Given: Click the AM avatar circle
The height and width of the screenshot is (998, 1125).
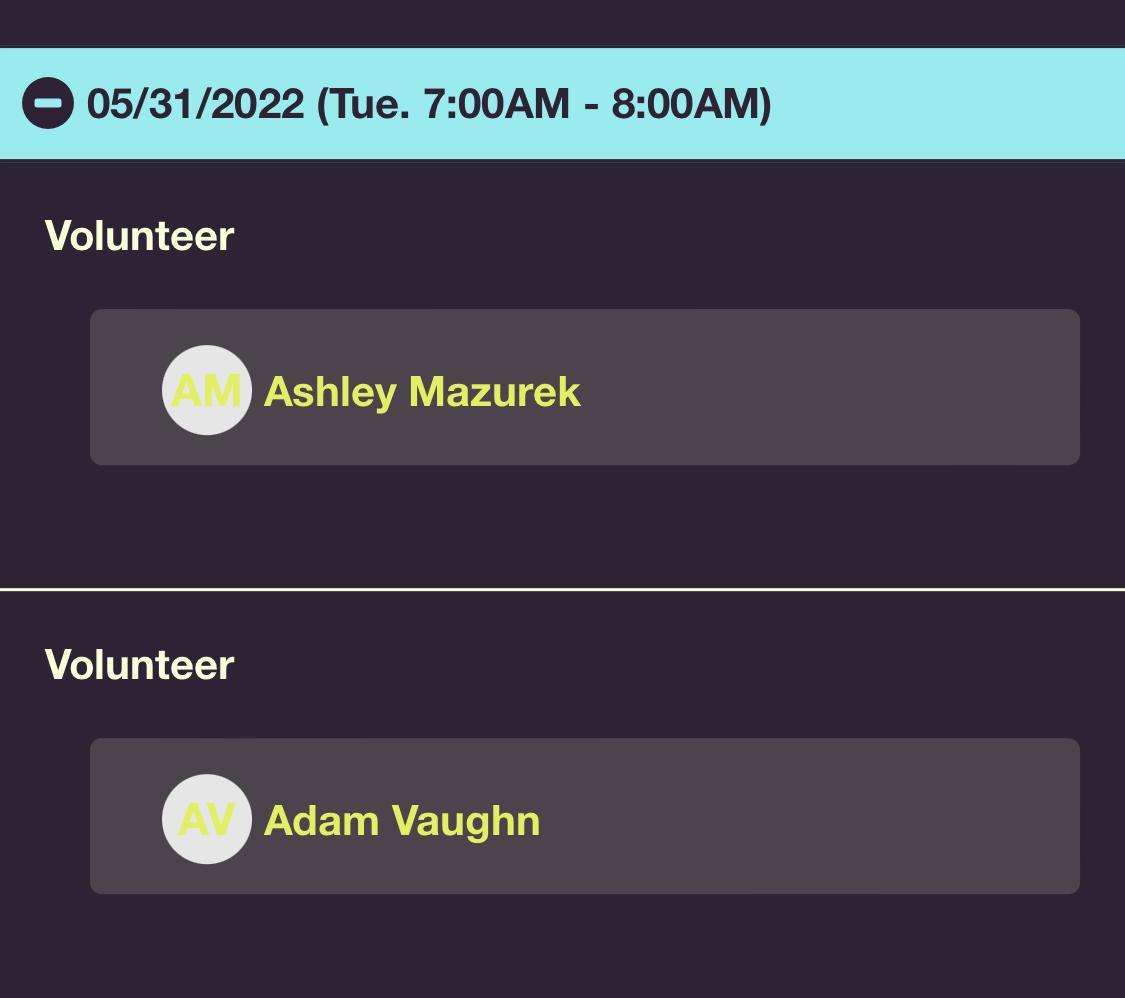Looking at the screenshot, I should (207, 390).
